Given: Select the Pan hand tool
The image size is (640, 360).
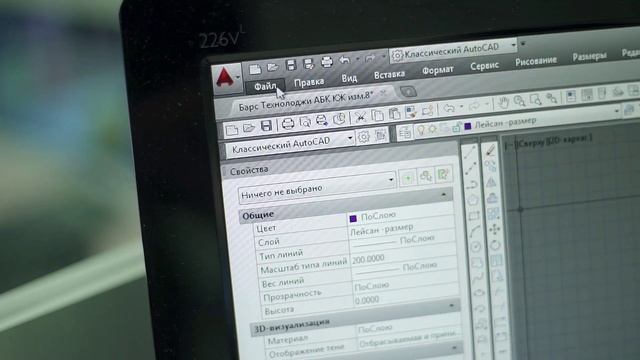Looking at the screenshot, I should [x=503, y=103].
